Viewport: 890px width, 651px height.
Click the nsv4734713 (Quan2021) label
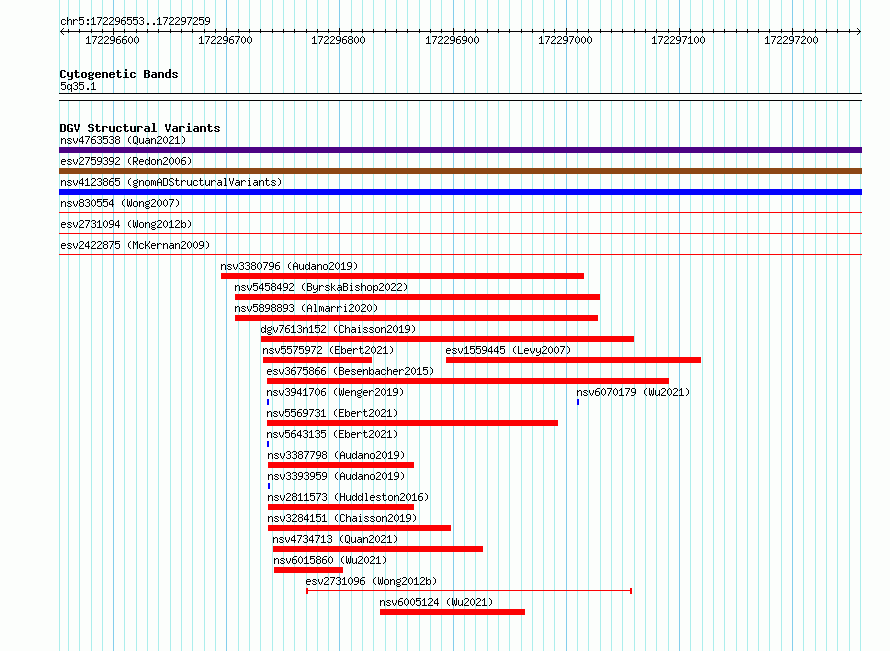point(335,539)
